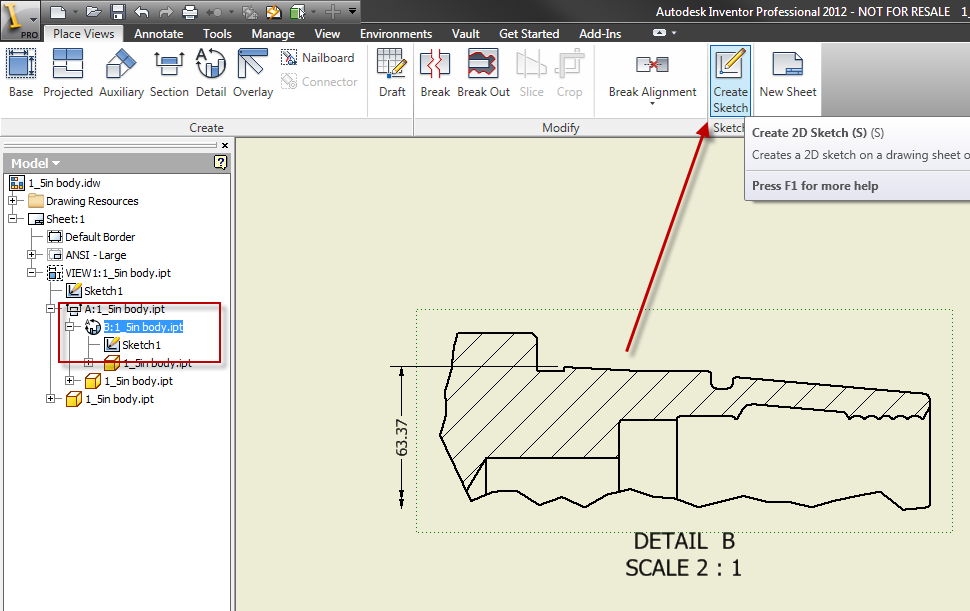Select Sheet:1 in the browser tree
Screen dimensions: 970x611
click(65, 219)
